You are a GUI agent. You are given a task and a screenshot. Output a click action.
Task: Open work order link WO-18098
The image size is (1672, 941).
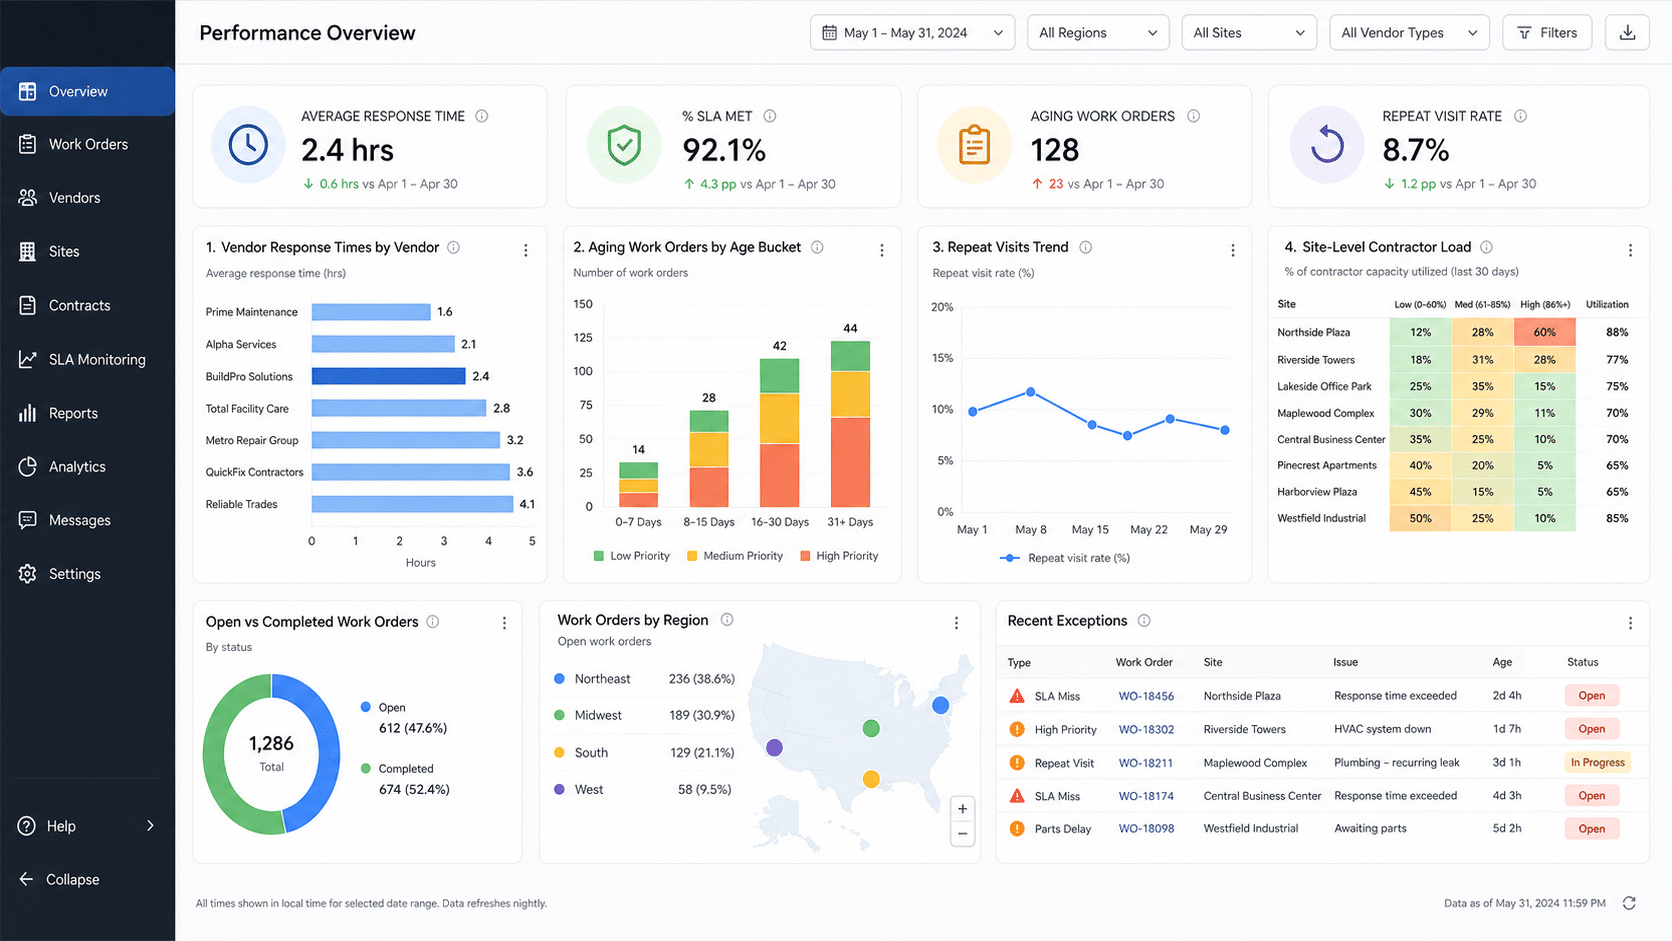click(1146, 829)
